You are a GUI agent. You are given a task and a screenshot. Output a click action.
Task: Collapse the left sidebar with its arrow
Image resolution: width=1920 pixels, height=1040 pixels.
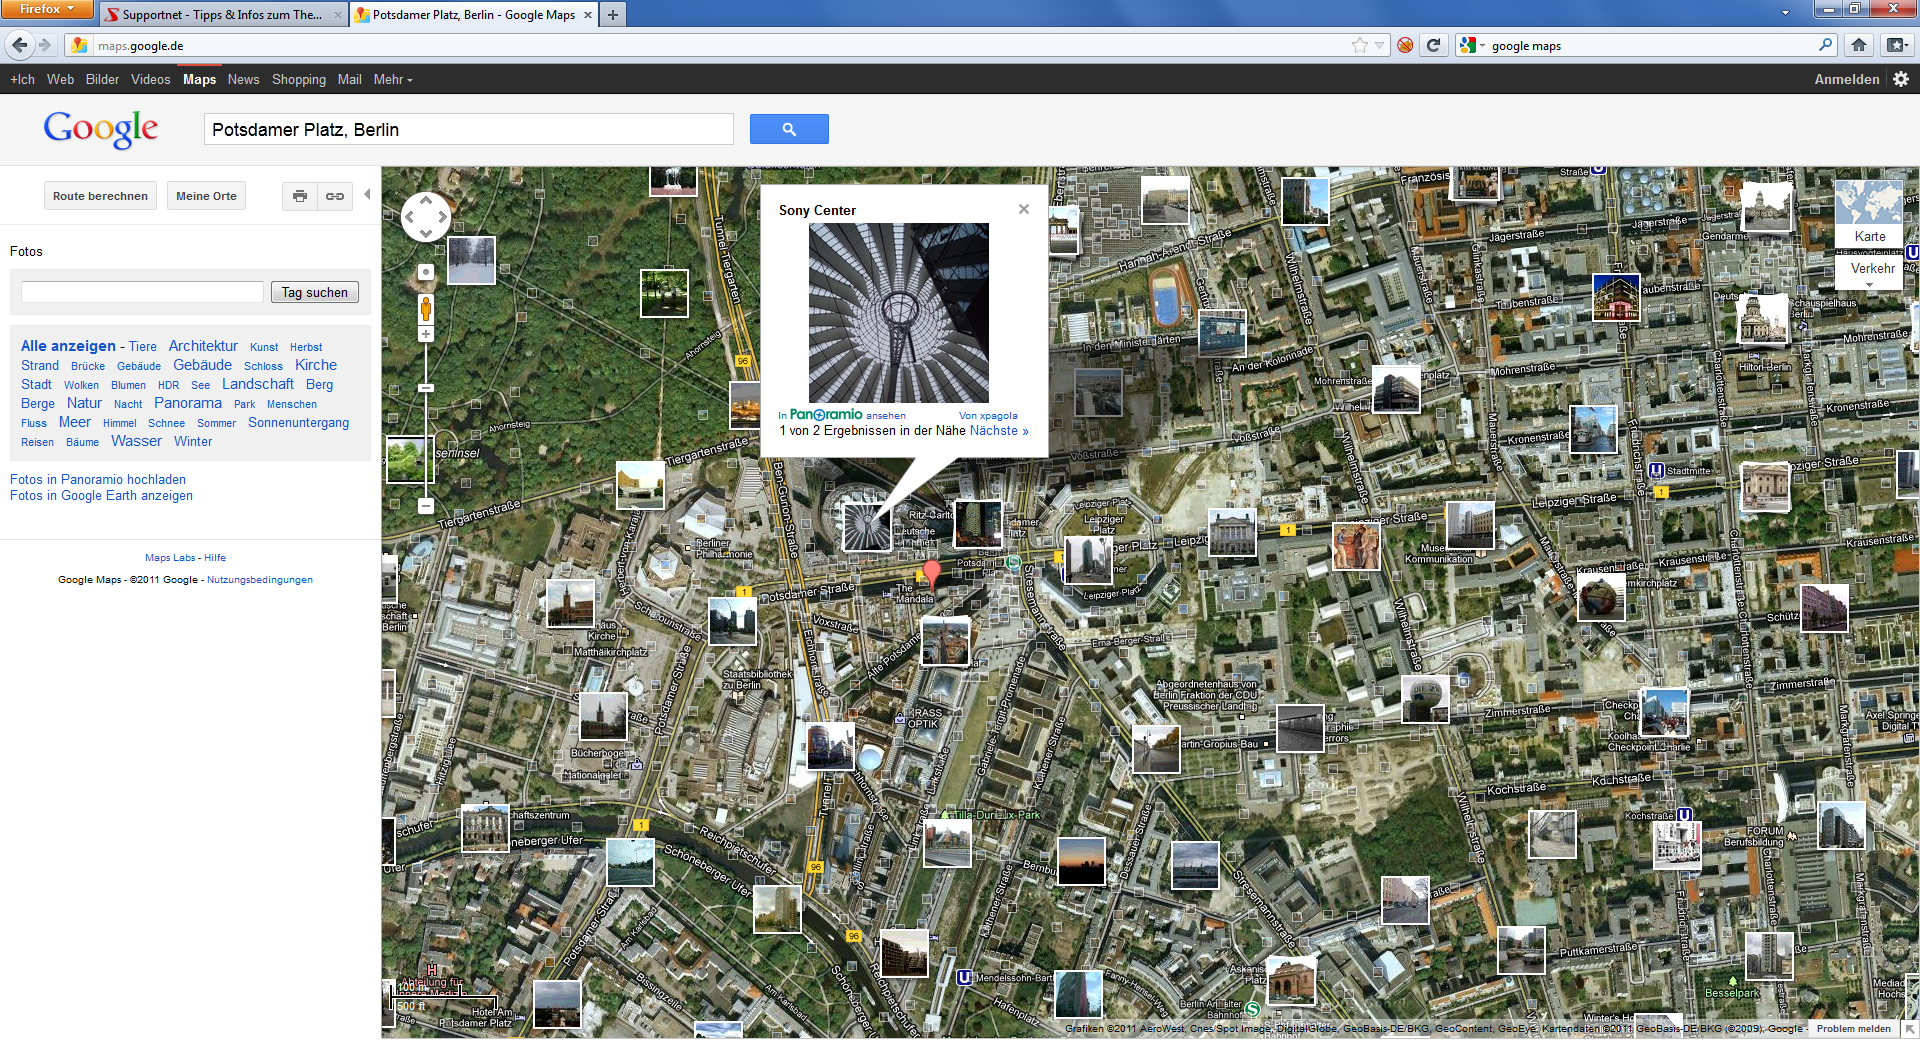tap(367, 196)
